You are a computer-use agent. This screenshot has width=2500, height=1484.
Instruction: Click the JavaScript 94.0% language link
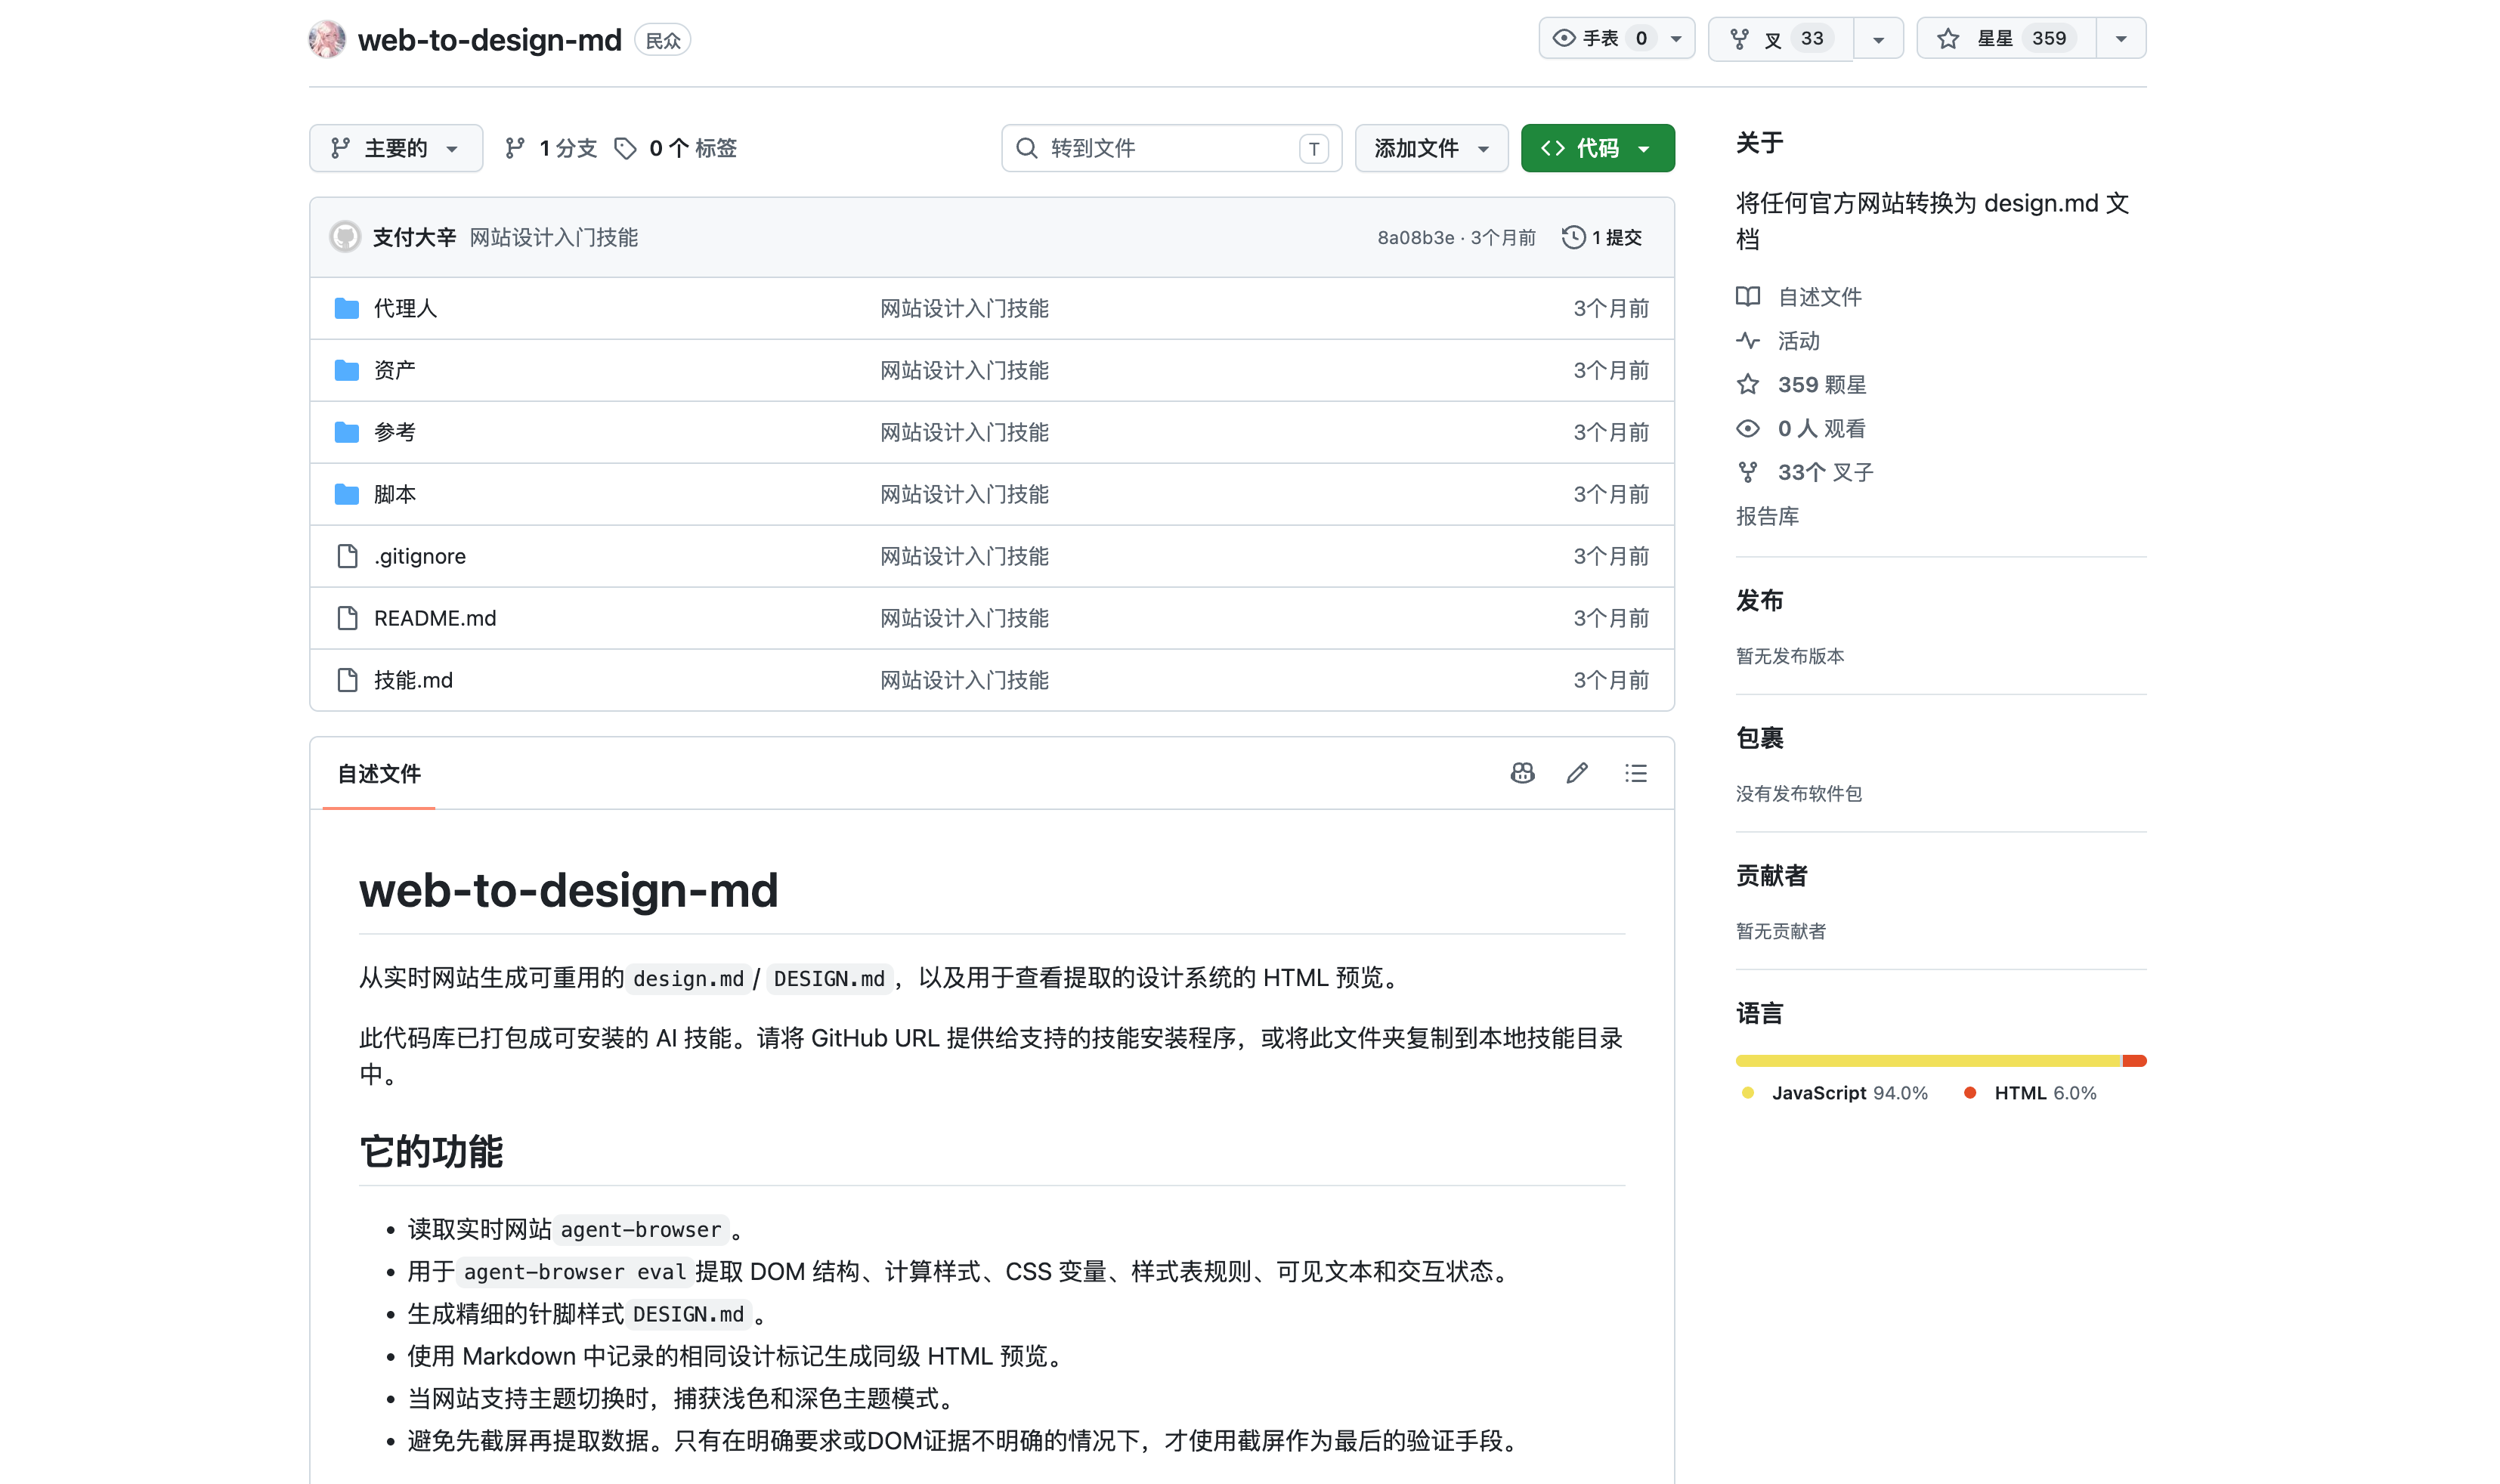[x=1835, y=1093]
